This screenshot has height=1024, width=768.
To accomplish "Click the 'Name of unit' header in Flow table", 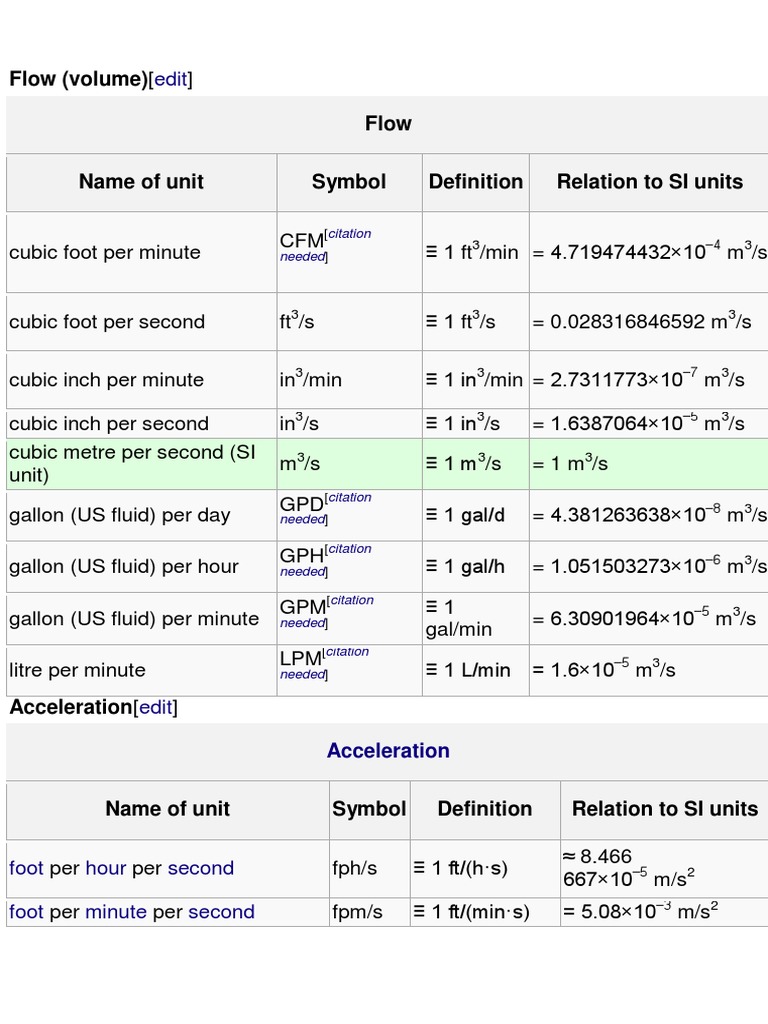I will [141, 182].
